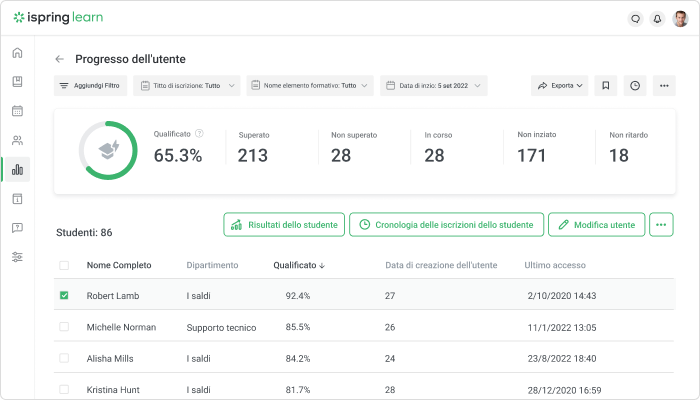Open the help chat question sidebar icon
The image size is (700, 400).
(x=17, y=228)
